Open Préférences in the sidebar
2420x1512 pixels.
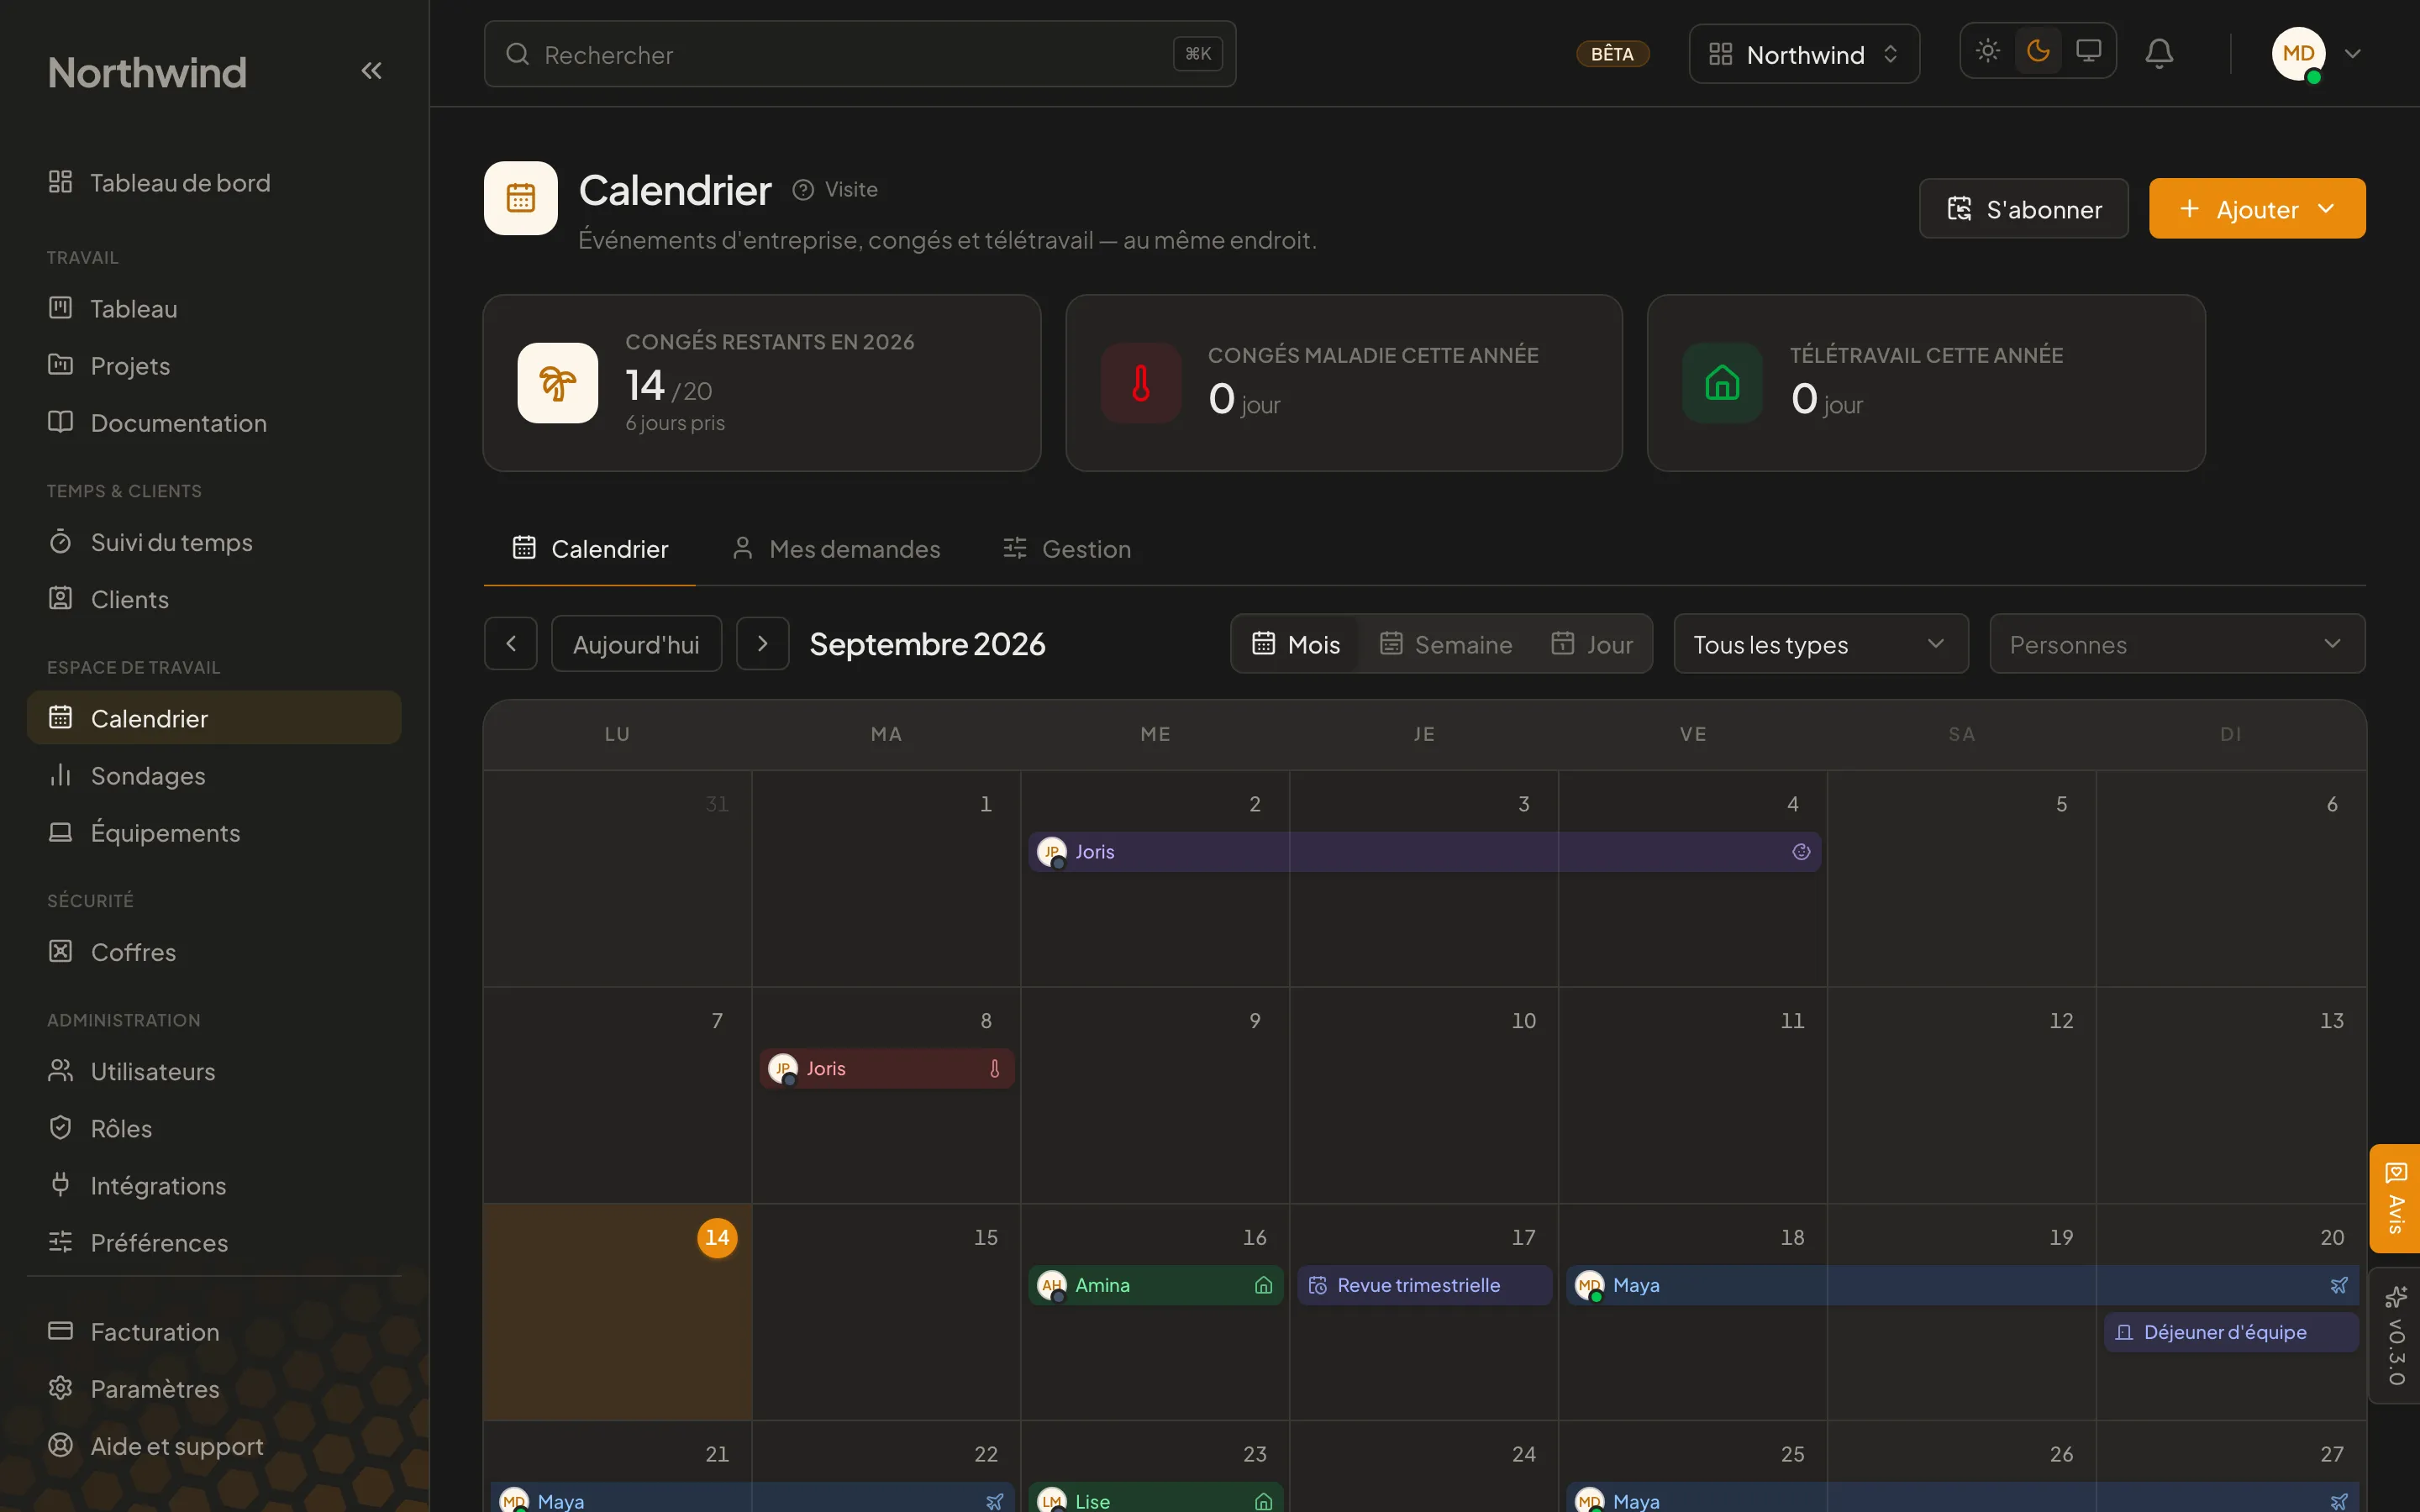pyautogui.click(x=214, y=1243)
